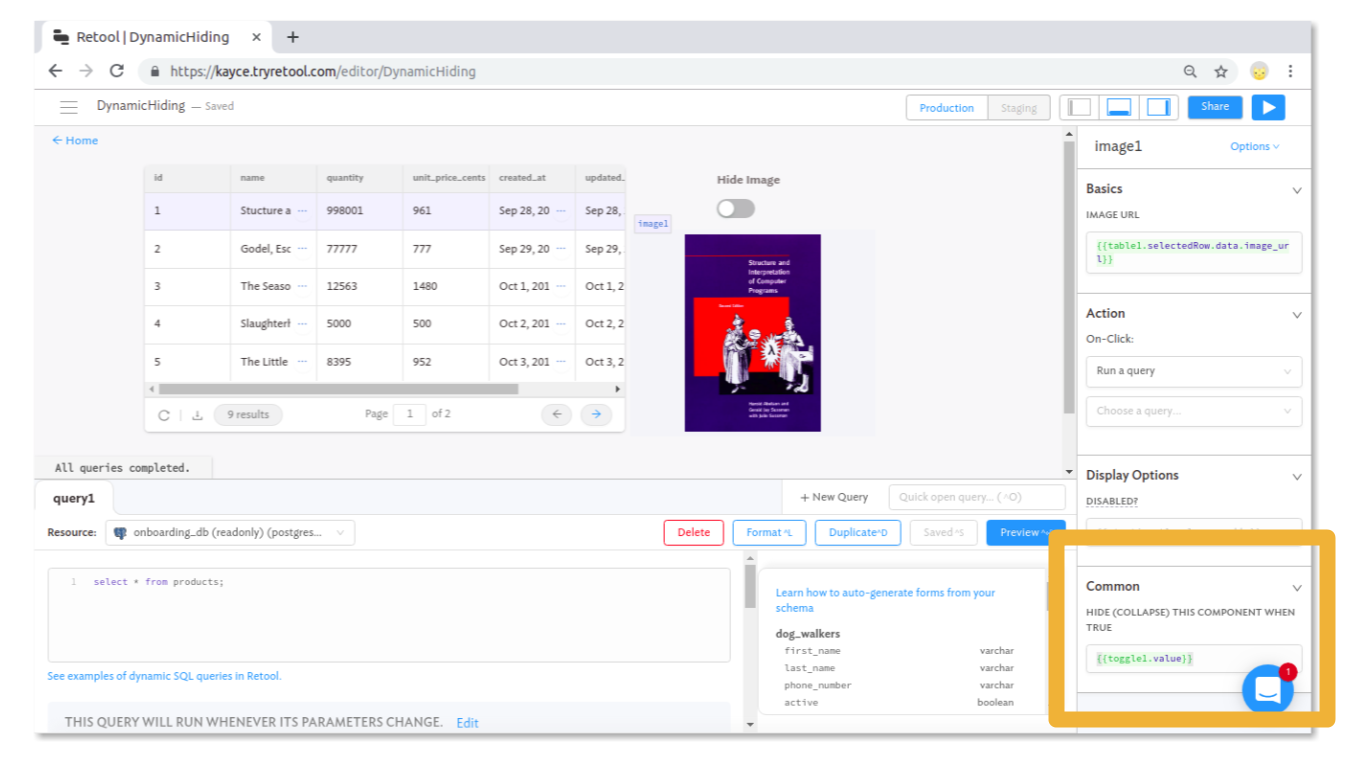
Task: Click the Format query button
Action: 769,532
